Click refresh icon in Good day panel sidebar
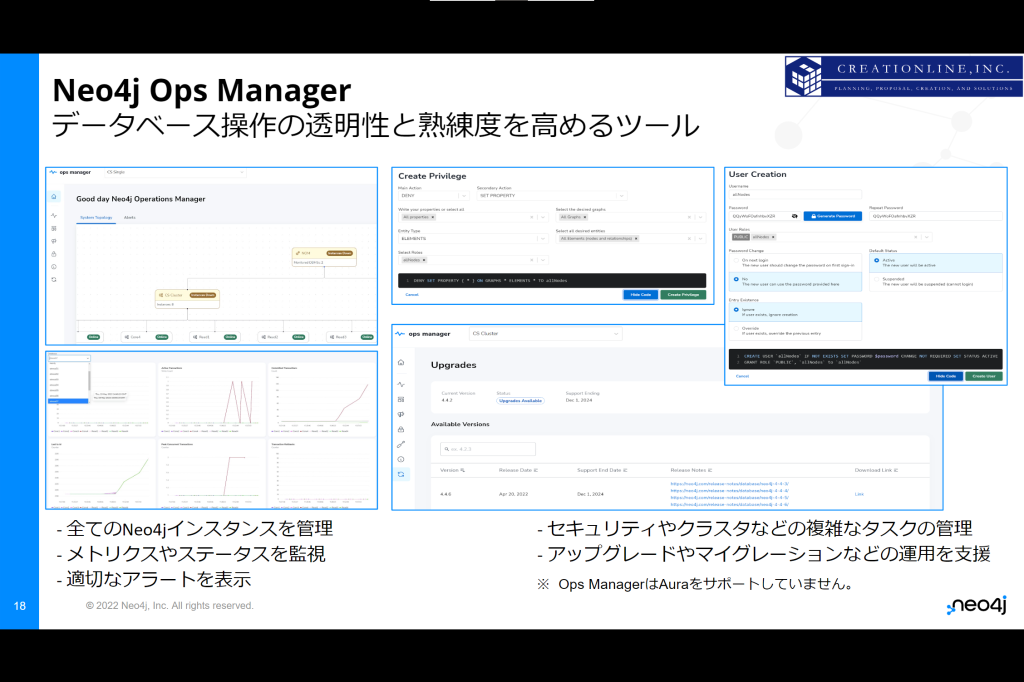Screen dimensions: 1024x682 point(54,280)
